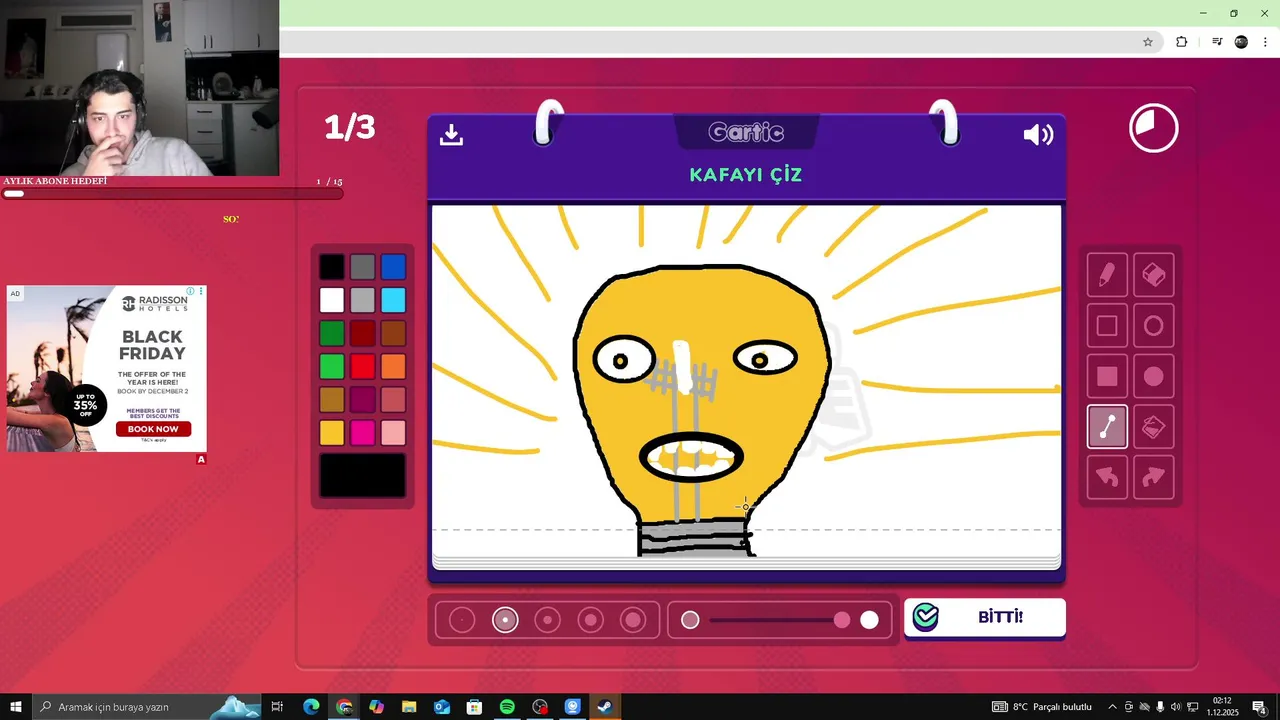Select the paint bucket fill tool
1280x720 pixels.
tap(1153, 427)
